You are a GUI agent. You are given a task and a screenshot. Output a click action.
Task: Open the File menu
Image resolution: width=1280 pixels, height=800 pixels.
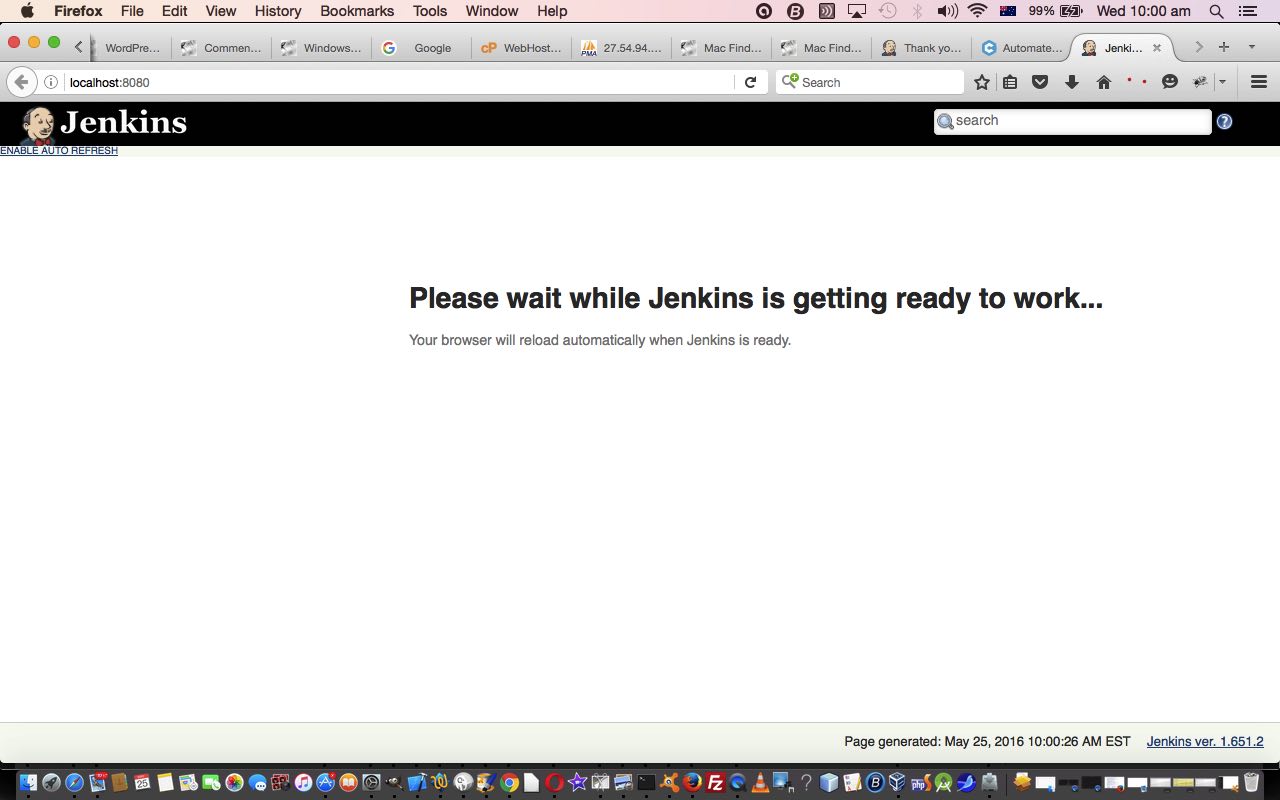pos(132,11)
